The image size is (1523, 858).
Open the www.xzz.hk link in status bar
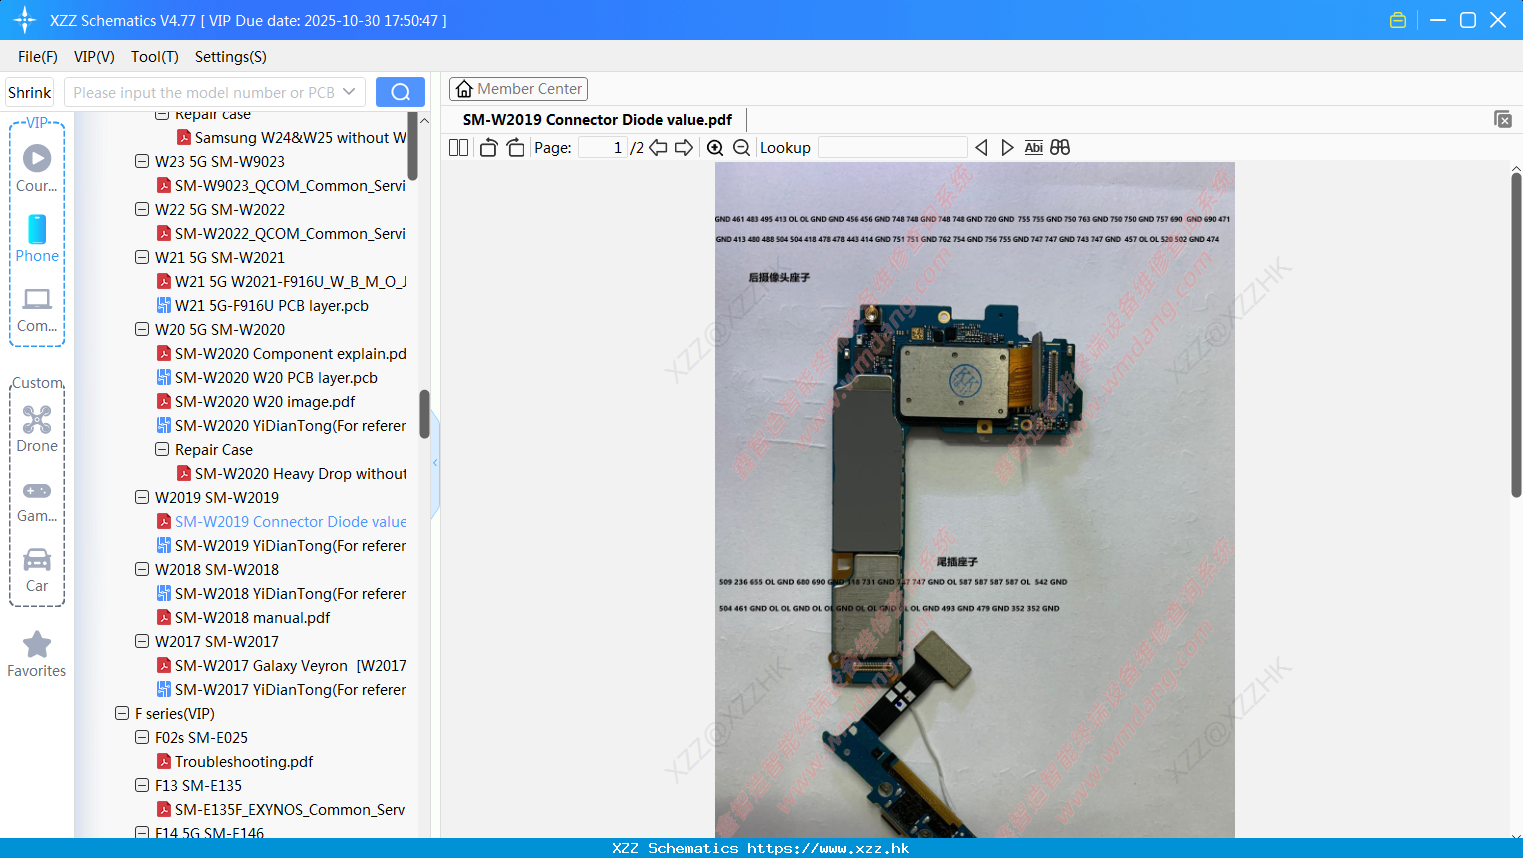[x=828, y=848]
